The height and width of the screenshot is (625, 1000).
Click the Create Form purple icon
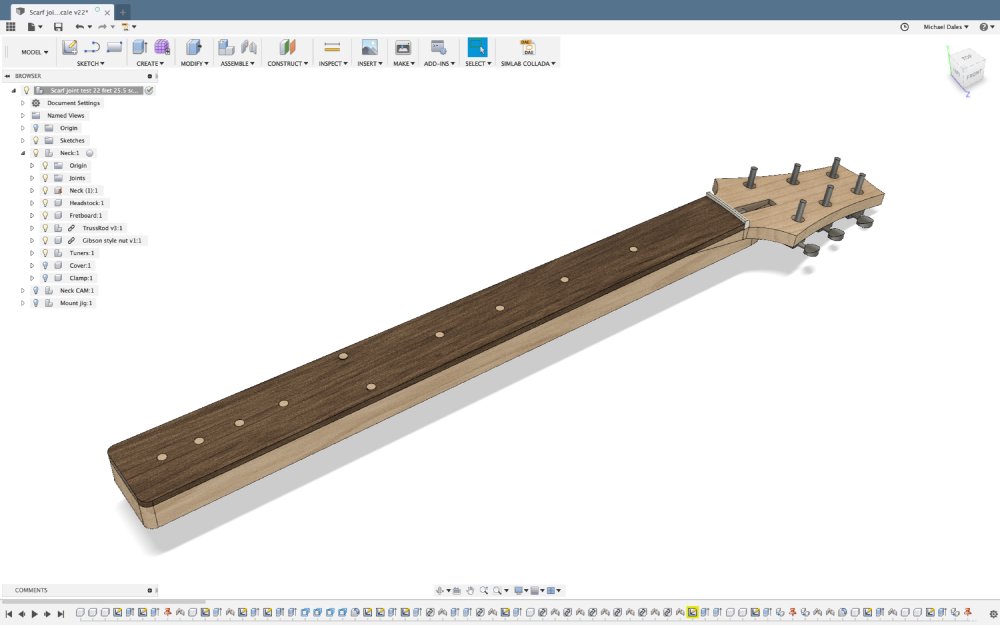coord(162,47)
